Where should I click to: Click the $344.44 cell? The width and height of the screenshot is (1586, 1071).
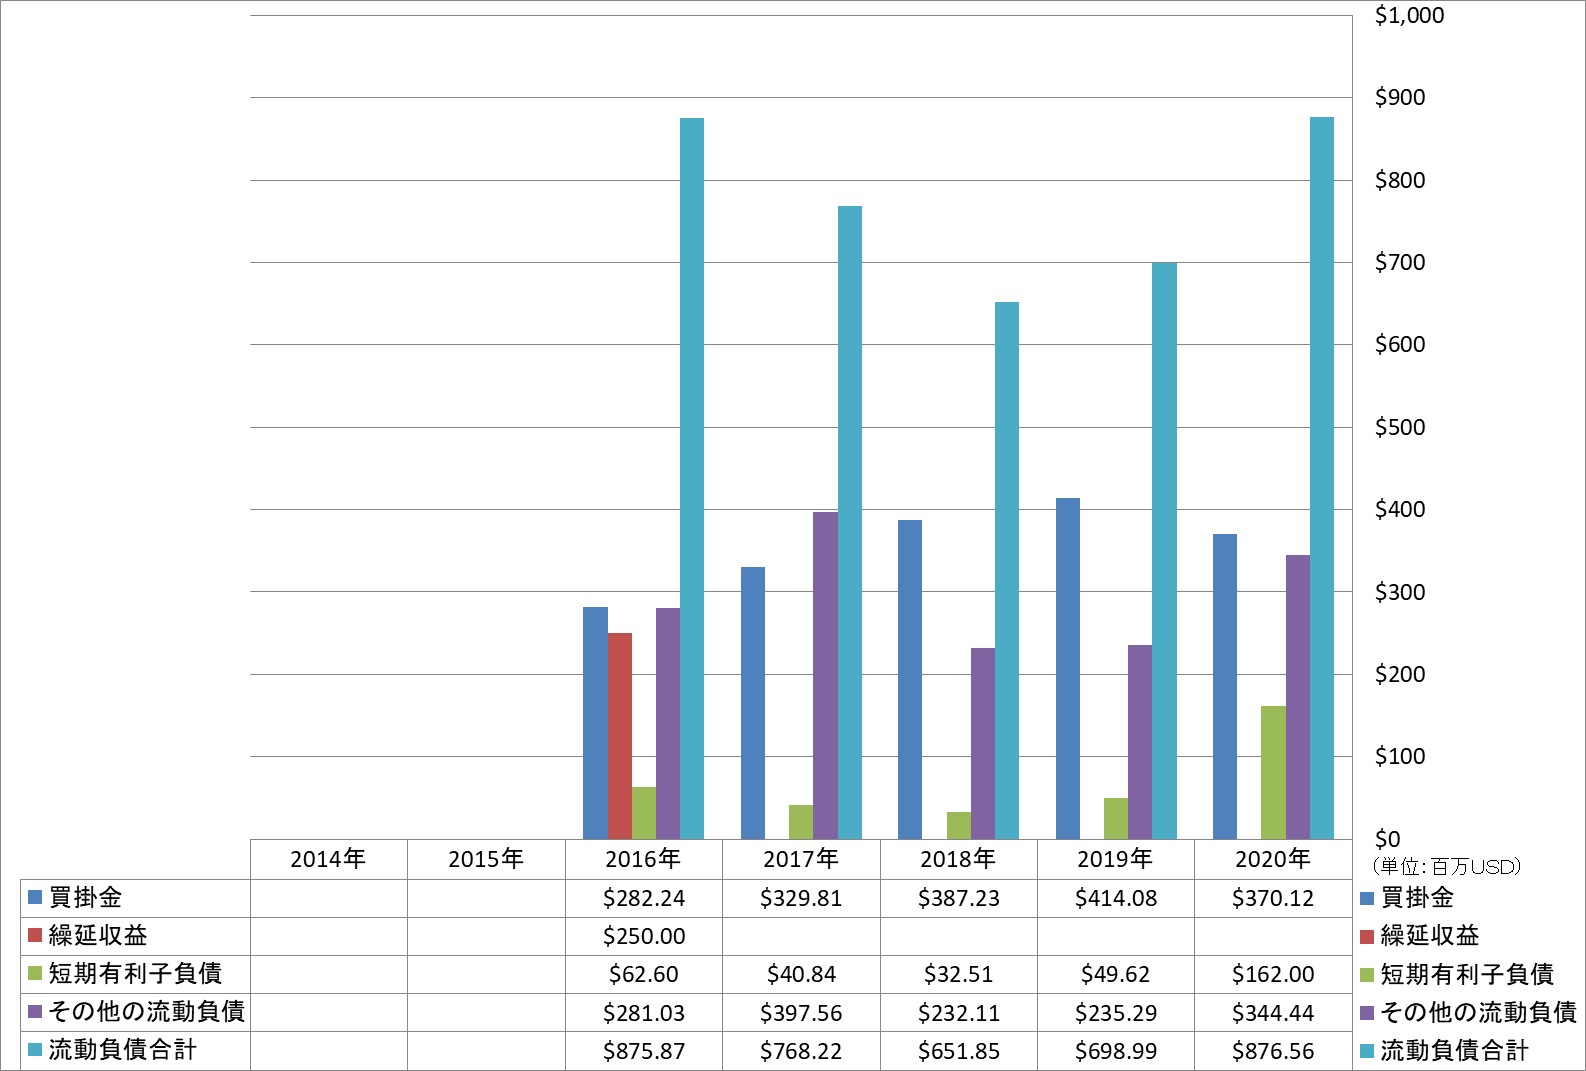coord(1273,1013)
